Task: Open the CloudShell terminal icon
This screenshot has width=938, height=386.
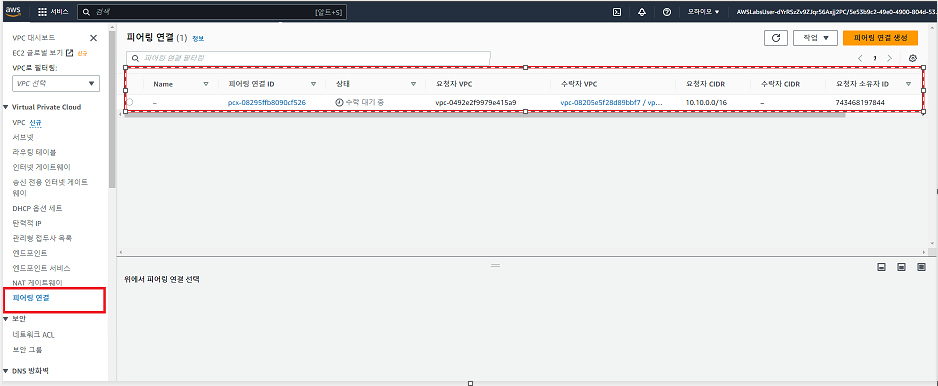Action: [x=617, y=12]
